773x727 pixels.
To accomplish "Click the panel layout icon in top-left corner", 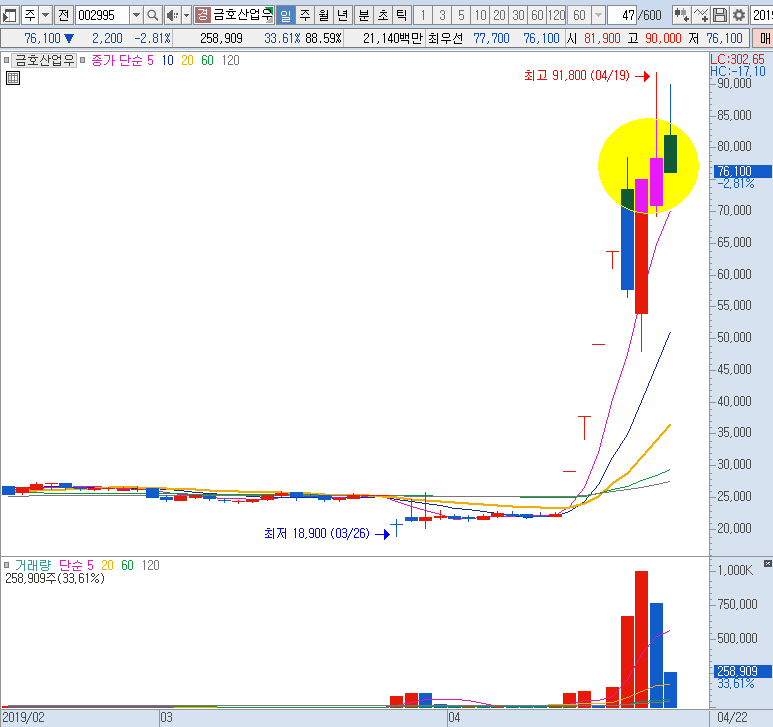I will click(9, 15).
